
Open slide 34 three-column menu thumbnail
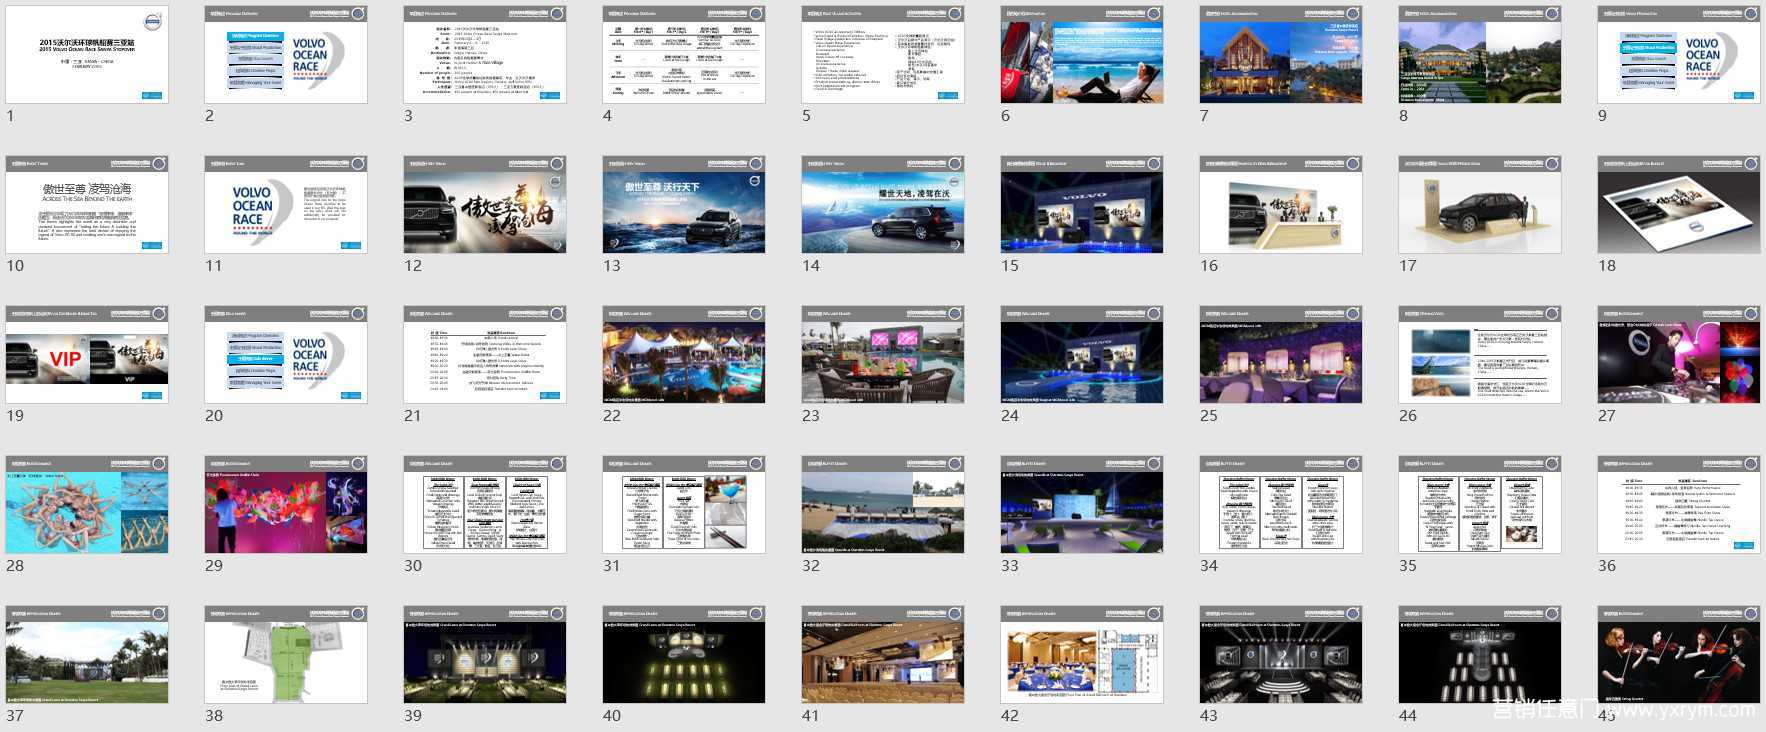(1281, 504)
